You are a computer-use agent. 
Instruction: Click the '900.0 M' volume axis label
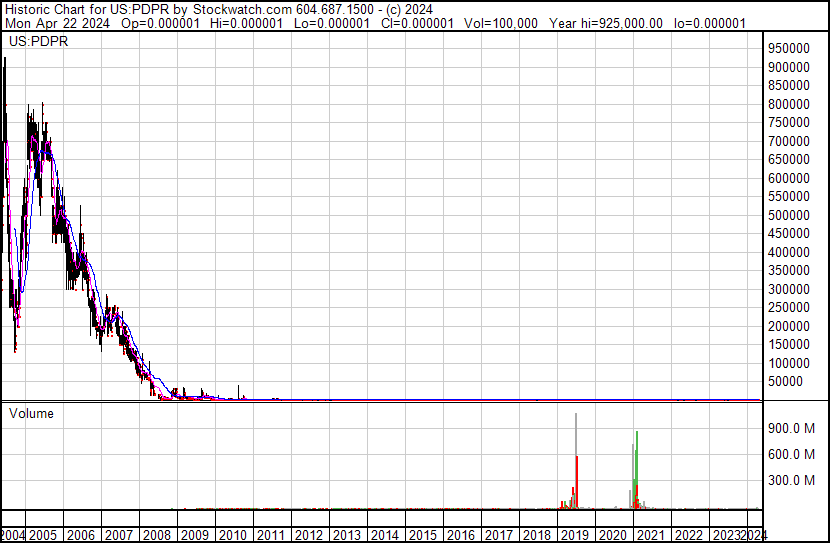point(791,428)
